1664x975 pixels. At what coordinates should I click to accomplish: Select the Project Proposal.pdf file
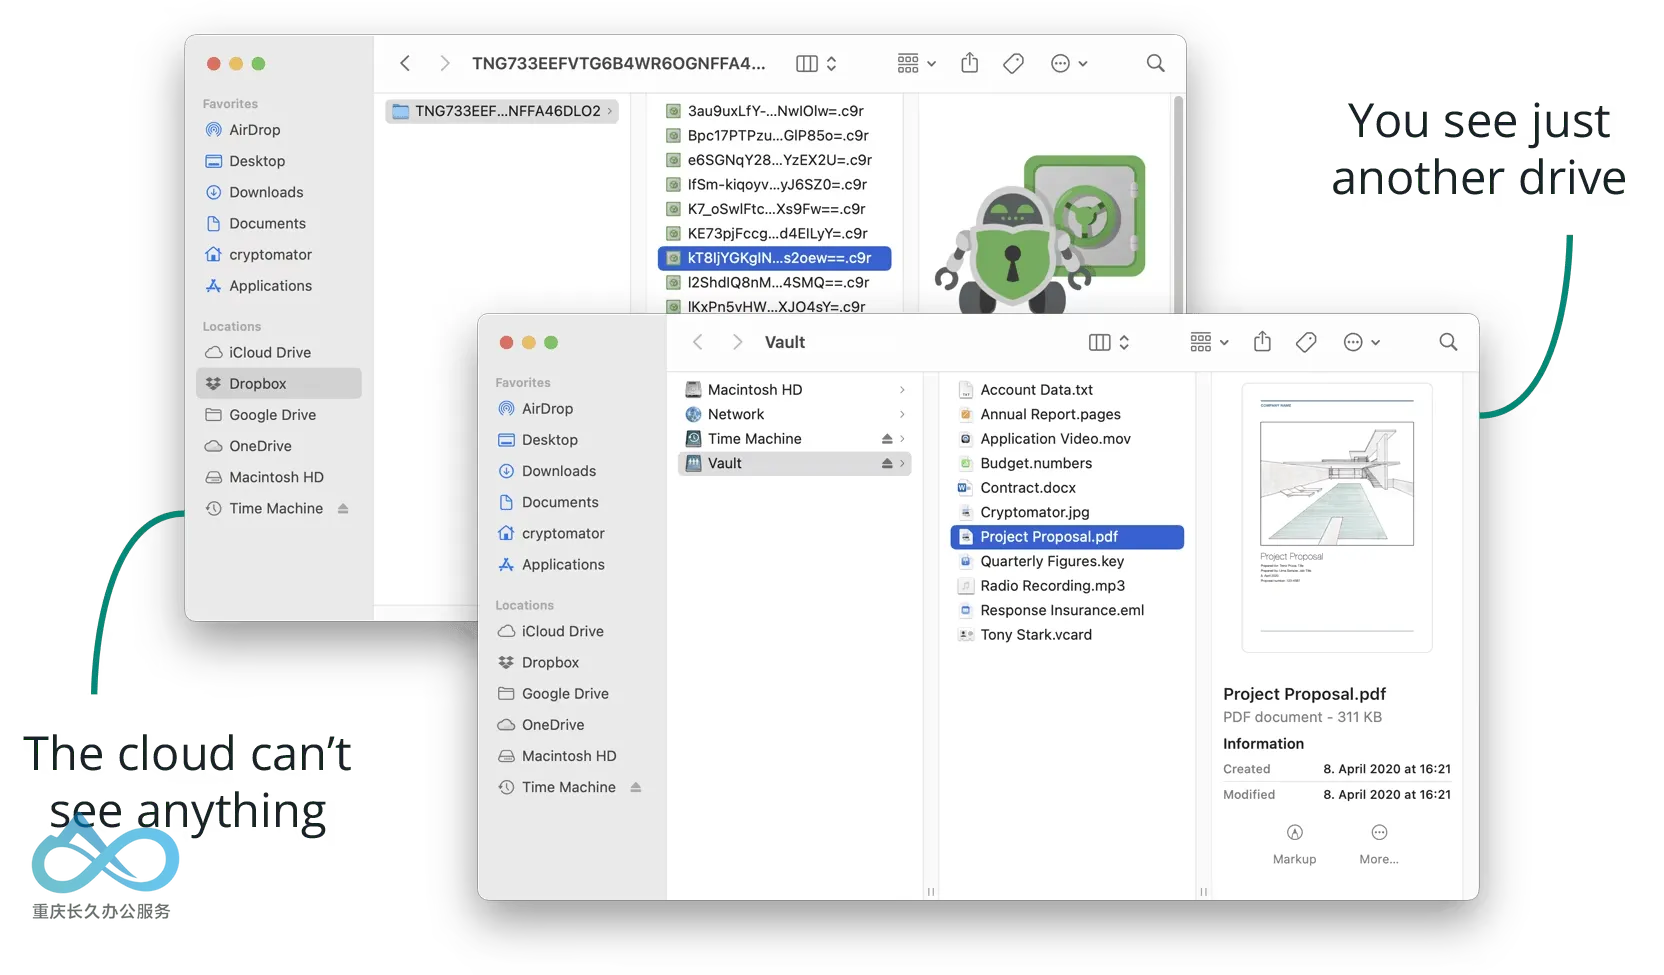(x=1067, y=537)
